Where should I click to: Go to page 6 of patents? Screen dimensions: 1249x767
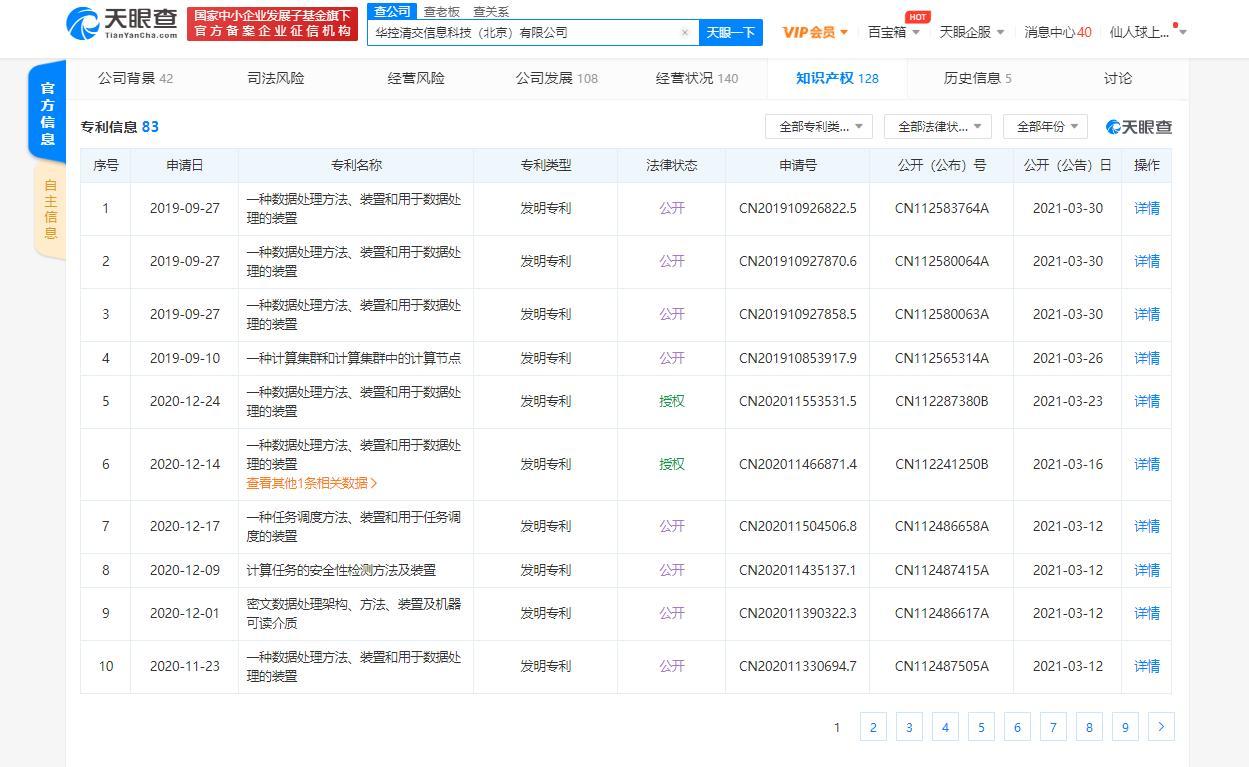point(1017,727)
